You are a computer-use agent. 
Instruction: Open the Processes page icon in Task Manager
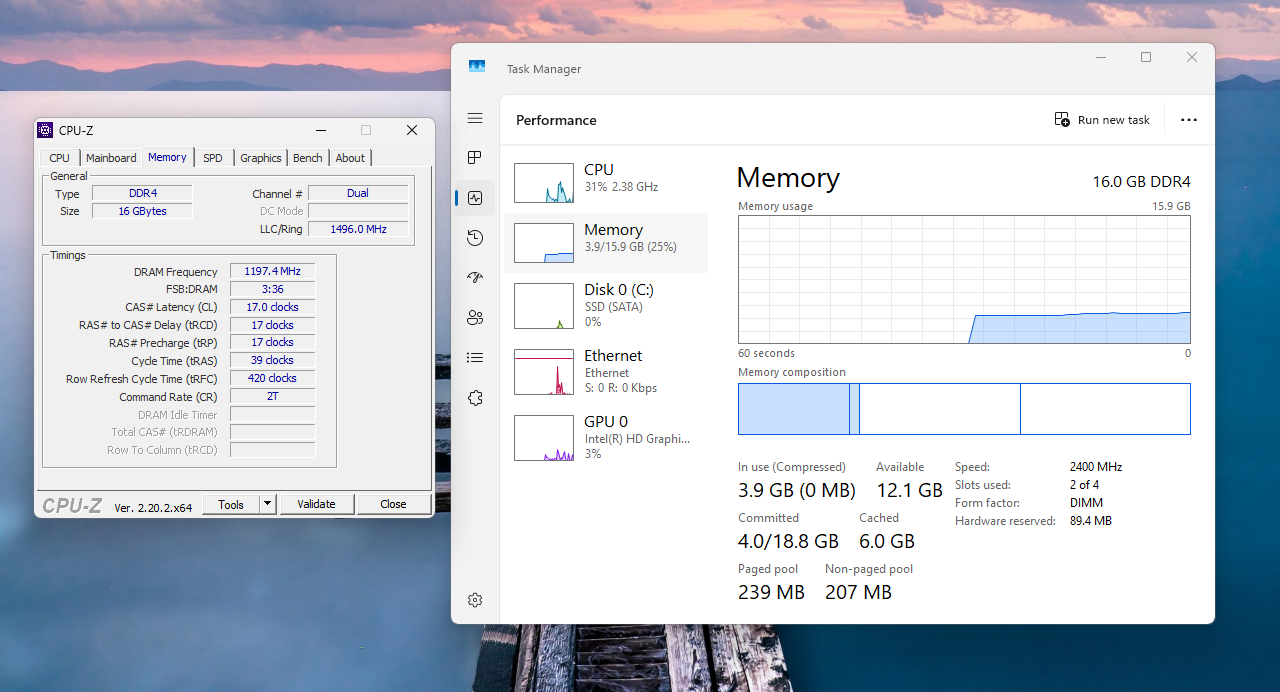click(x=475, y=158)
